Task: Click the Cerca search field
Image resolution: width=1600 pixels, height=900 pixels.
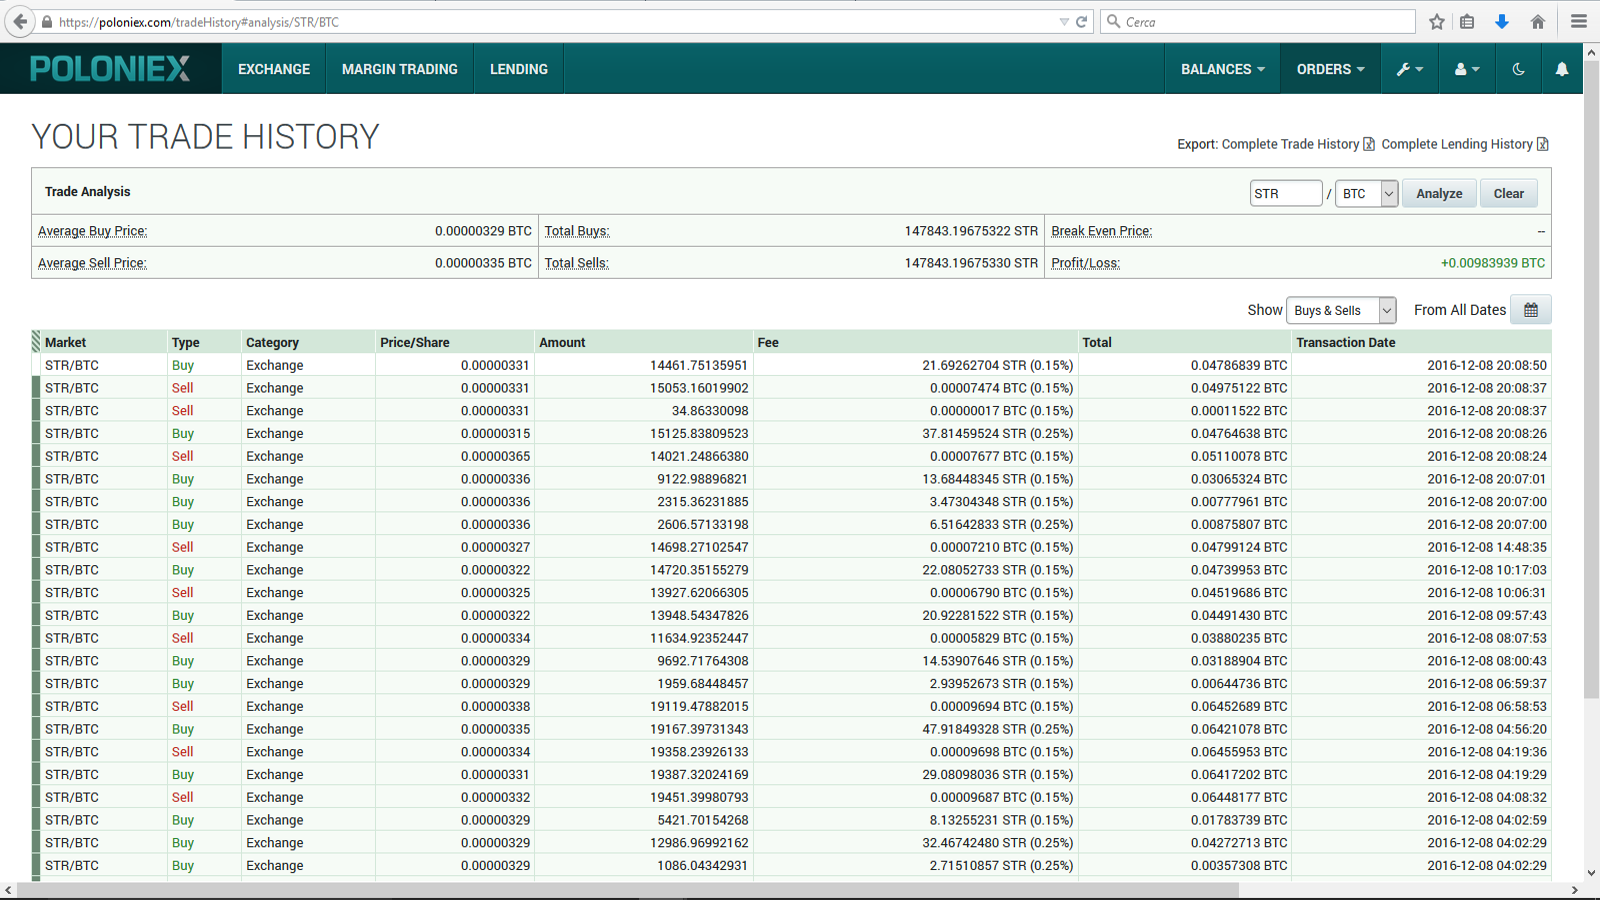Action: (x=1258, y=22)
